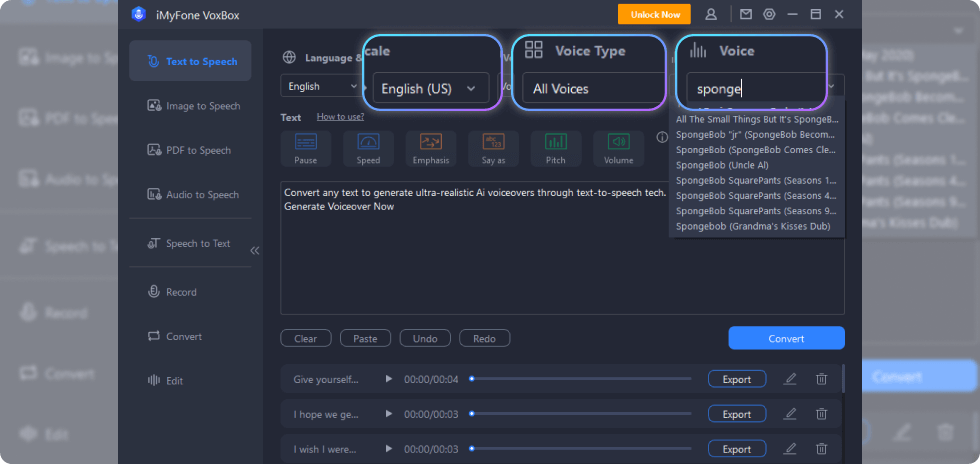Select 'SpongeBob SquarePants (Seasons 9...' voice

click(757, 211)
